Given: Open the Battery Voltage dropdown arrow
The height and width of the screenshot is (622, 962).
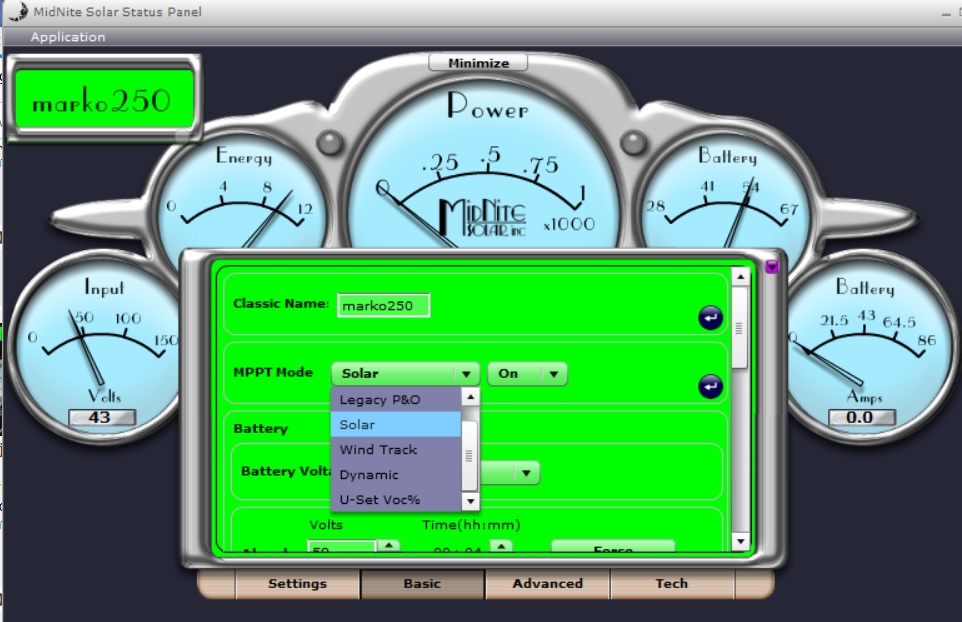Looking at the screenshot, I should pyautogui.click(x=526, y=473).
